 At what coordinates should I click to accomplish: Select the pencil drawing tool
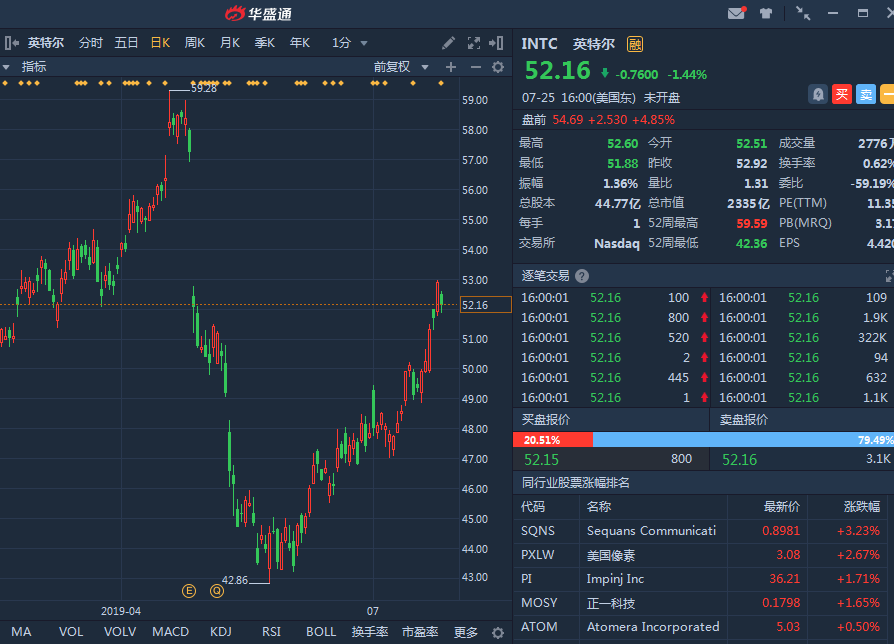click(449, 43)
